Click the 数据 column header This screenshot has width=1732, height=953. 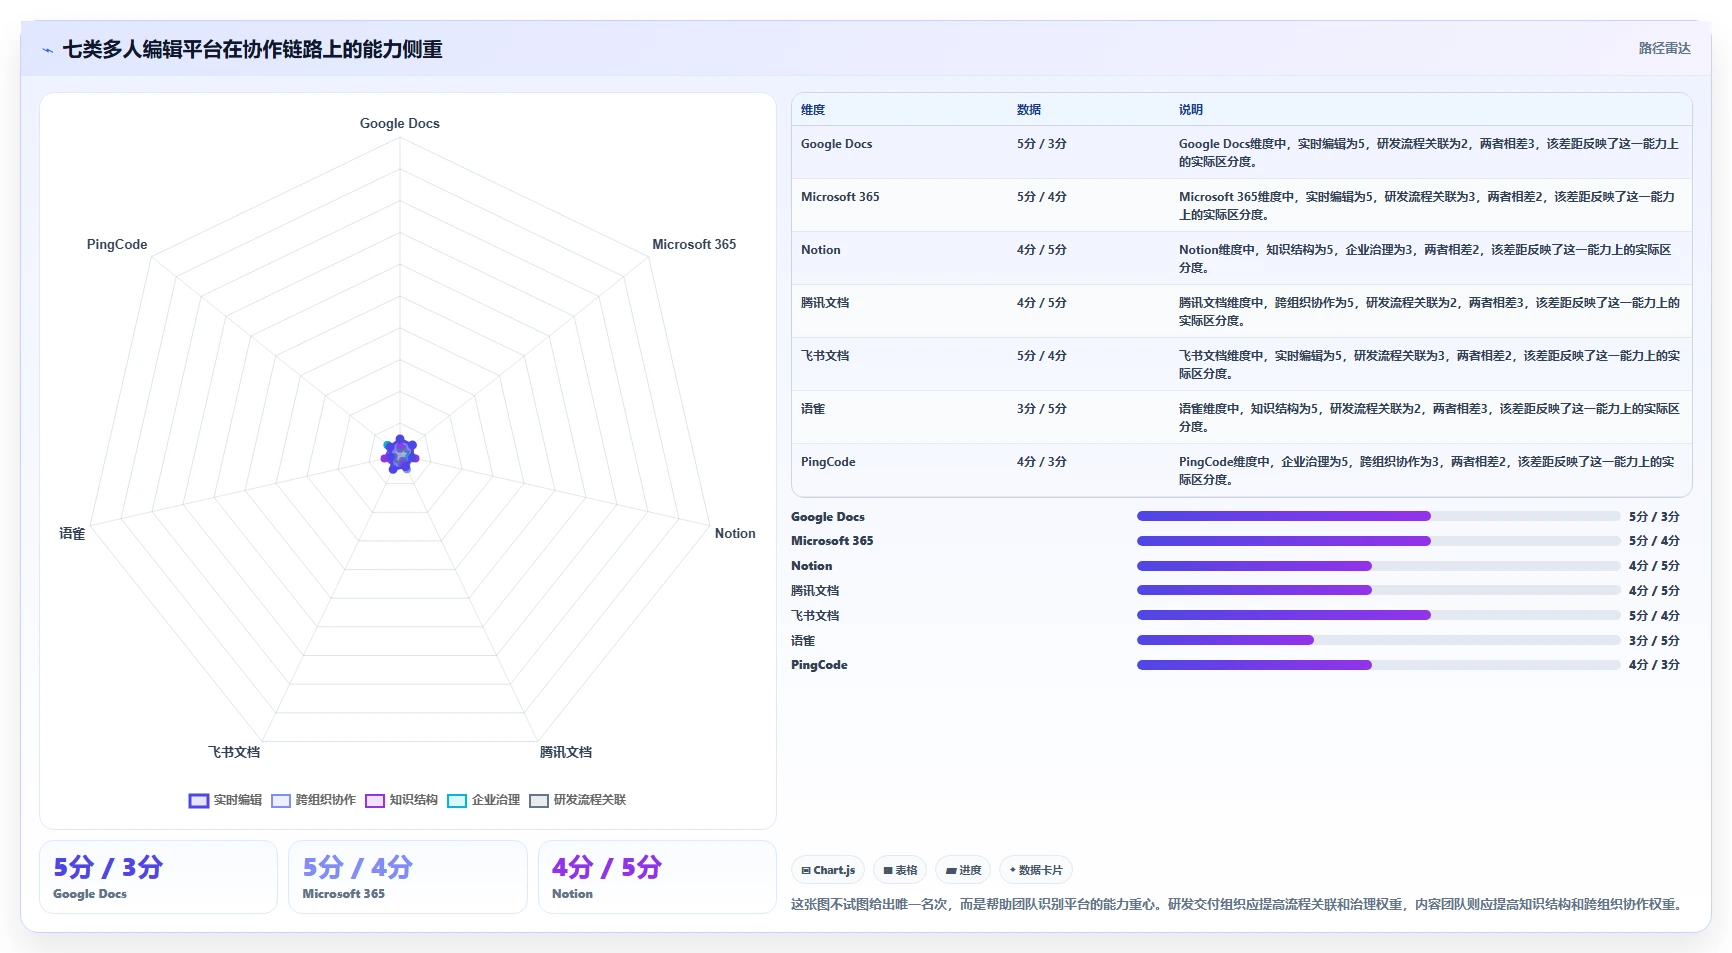pyautogui.click(x=1029, y=110)
